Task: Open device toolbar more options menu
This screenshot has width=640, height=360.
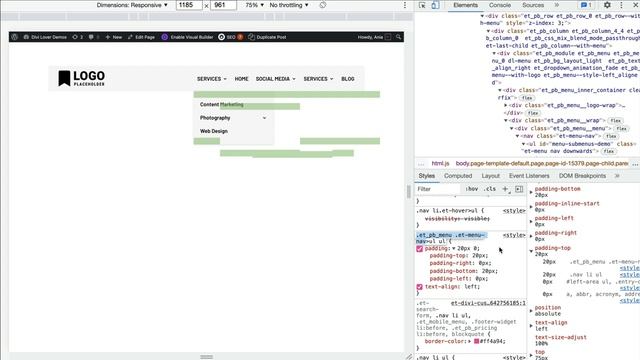Action: 405,5
